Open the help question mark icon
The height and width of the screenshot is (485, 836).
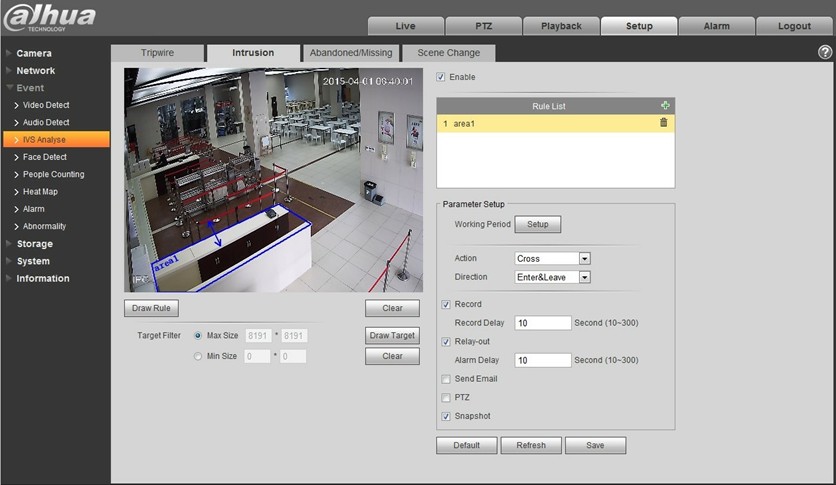(825, 52)
